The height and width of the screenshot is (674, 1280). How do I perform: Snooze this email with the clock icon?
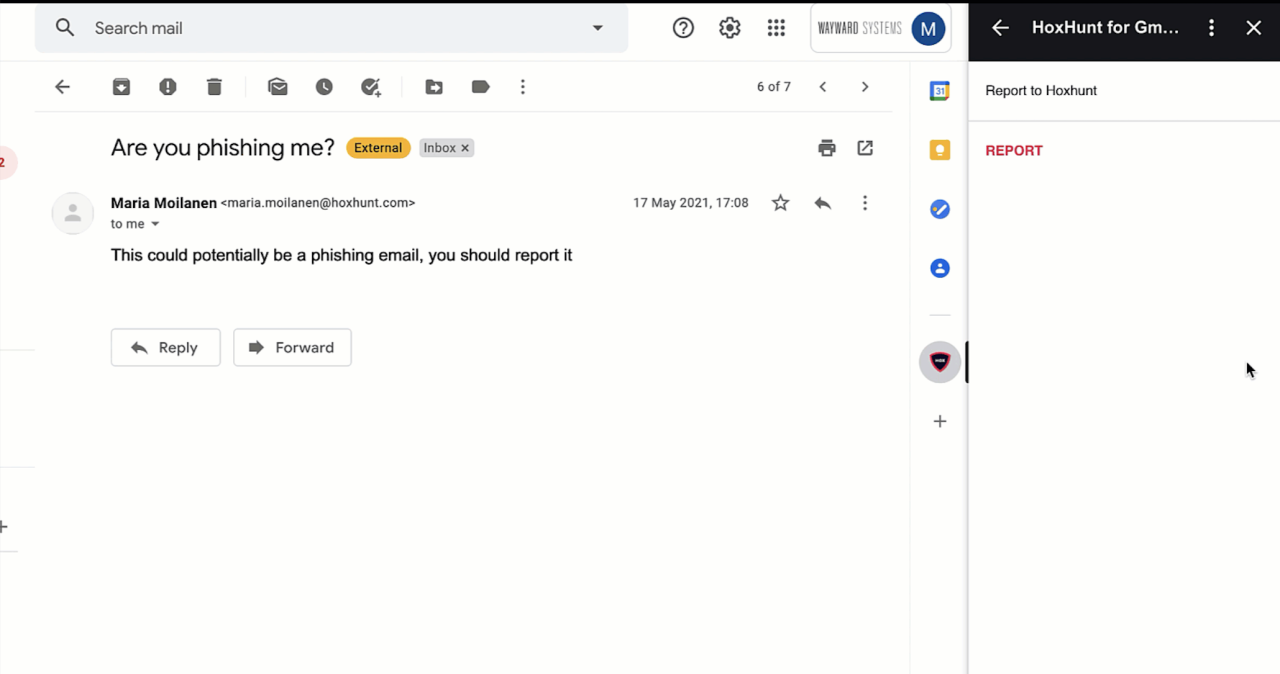(x=324, y=87)
